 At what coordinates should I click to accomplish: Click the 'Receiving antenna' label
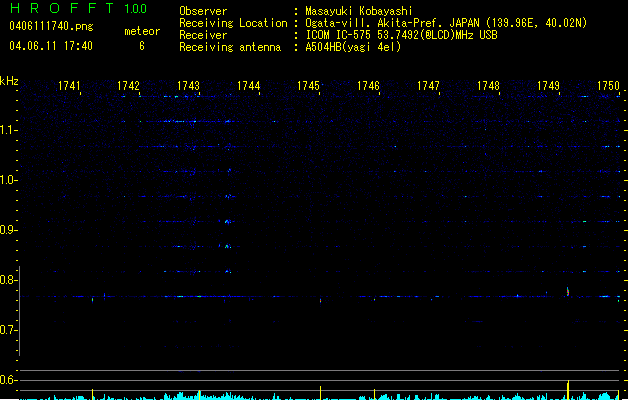click(x=230, y=47)
